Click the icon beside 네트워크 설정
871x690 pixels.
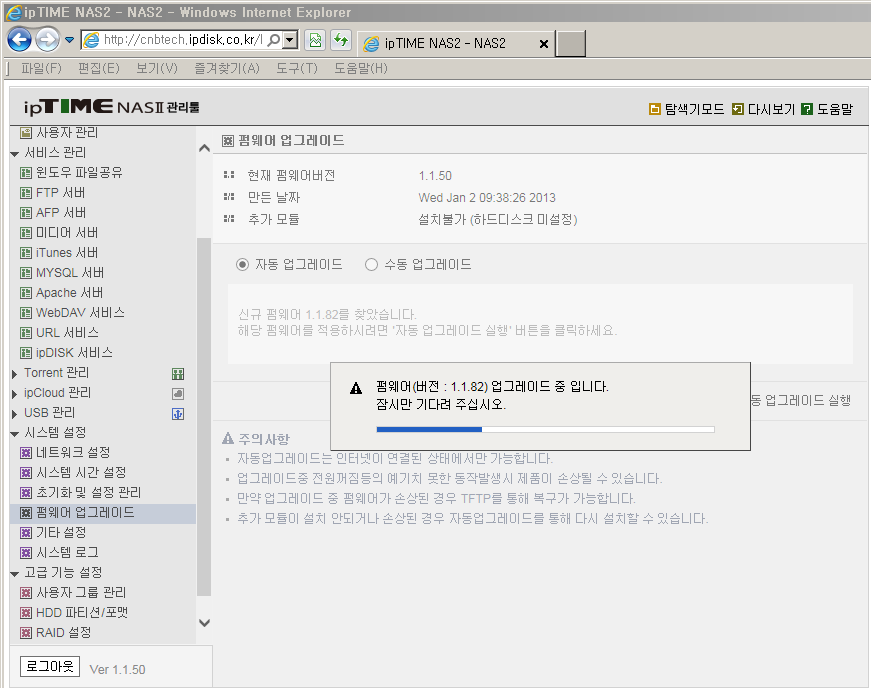point(26,453)
